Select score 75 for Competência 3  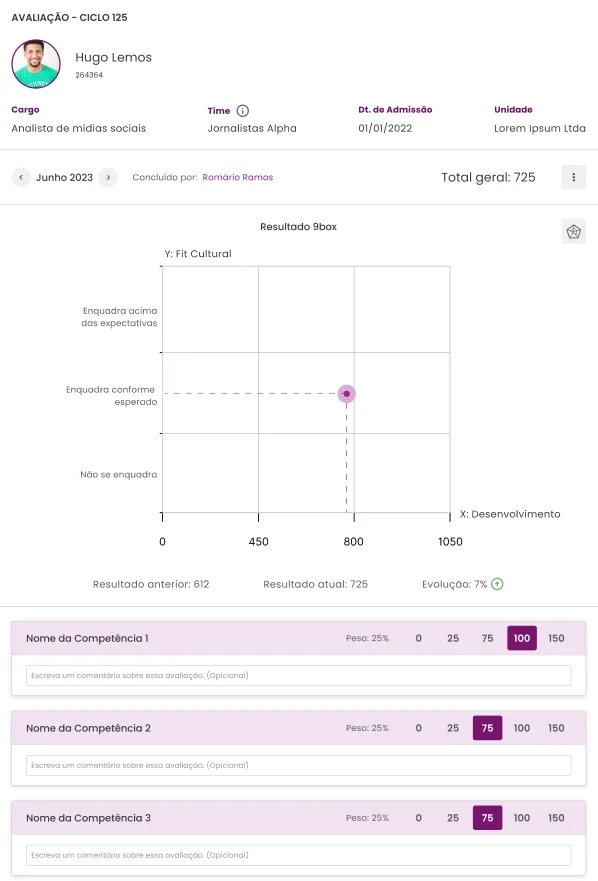click(487, 818)
